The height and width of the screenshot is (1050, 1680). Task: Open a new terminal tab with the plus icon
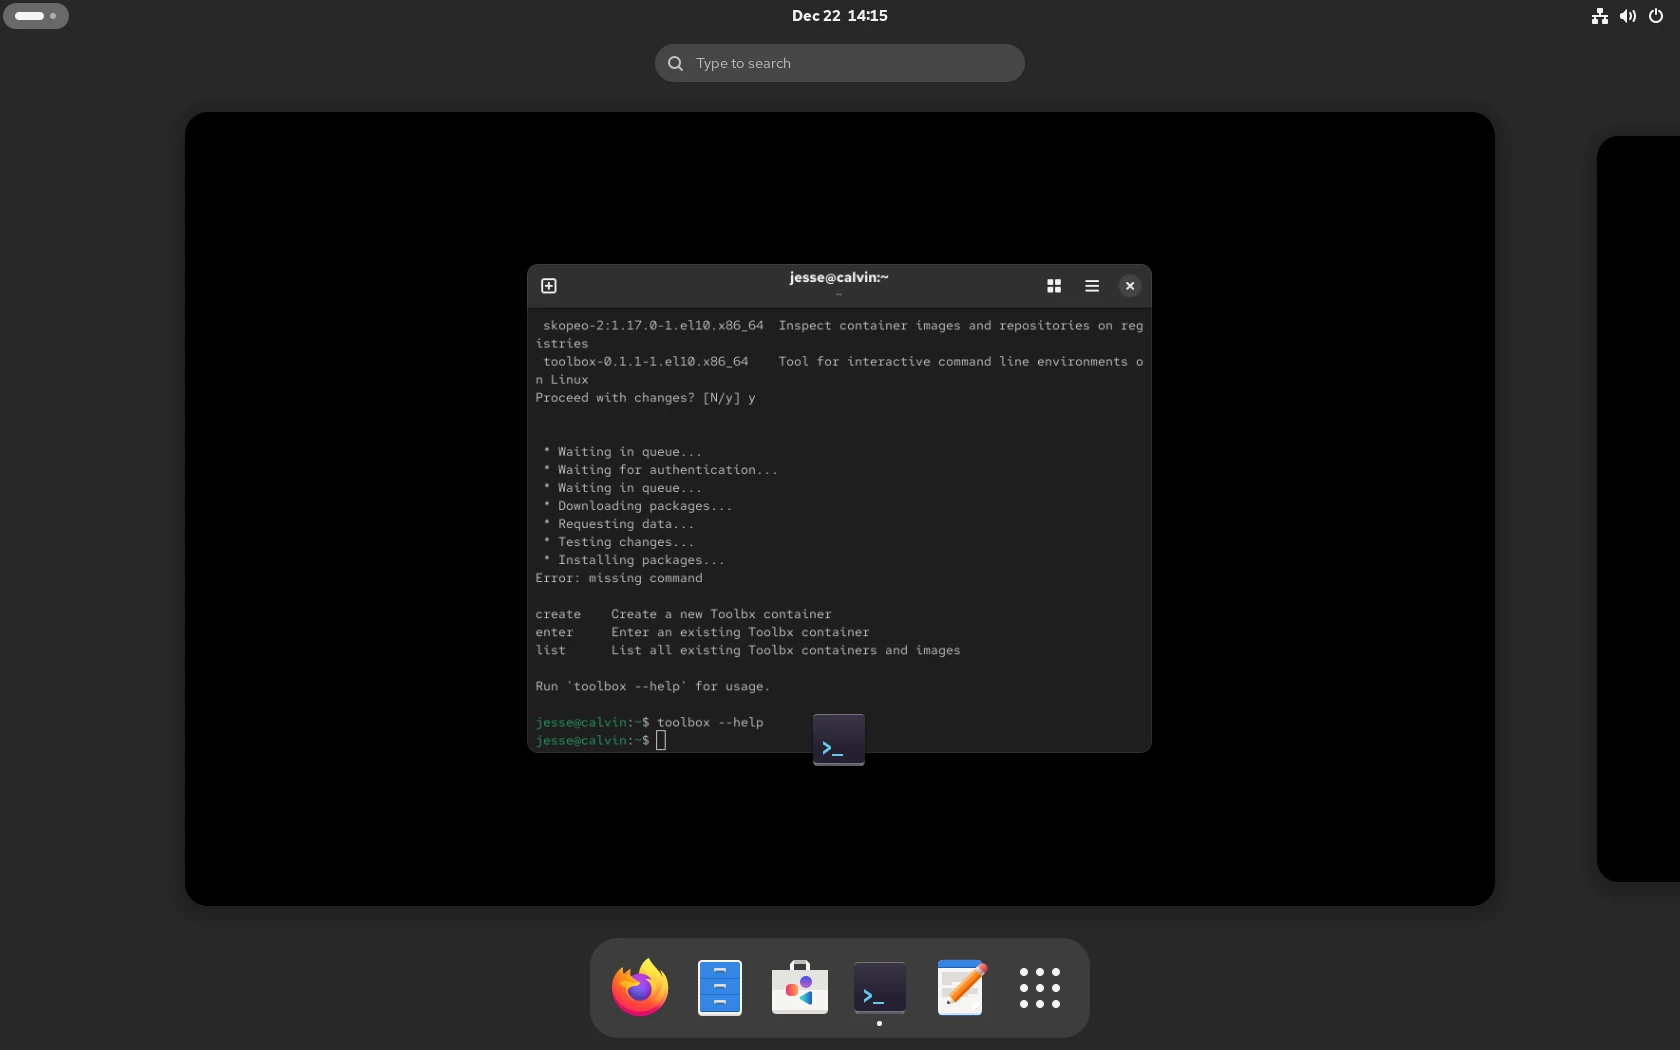[549, 286]
